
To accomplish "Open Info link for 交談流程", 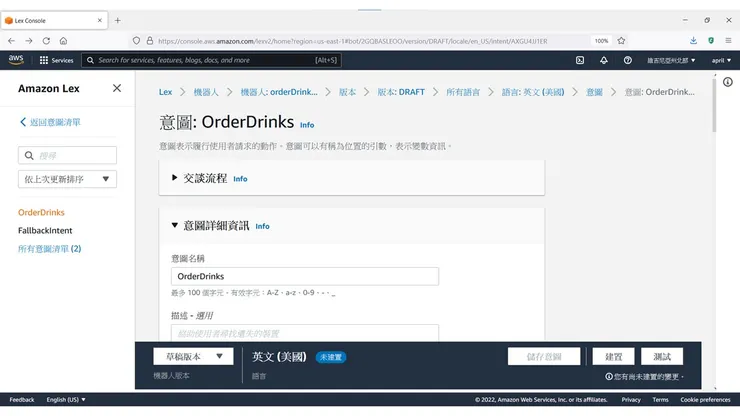I will 240,179.
